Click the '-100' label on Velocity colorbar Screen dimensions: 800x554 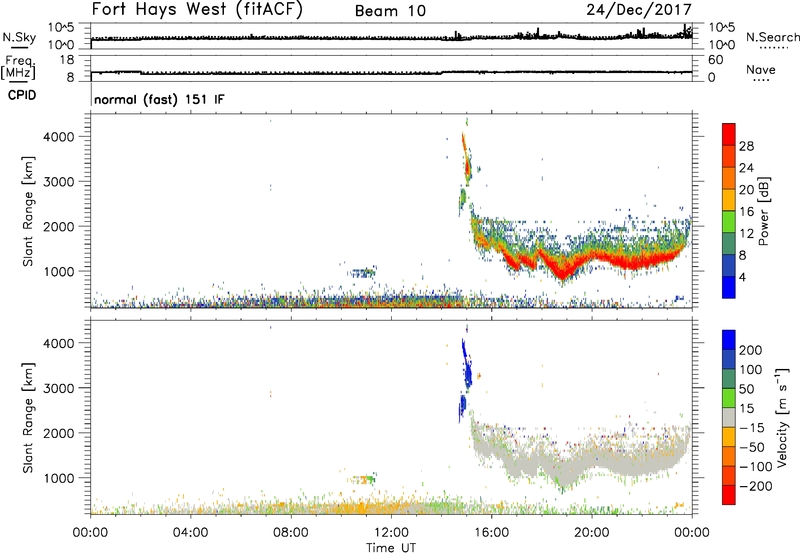(x=756, y=466)
